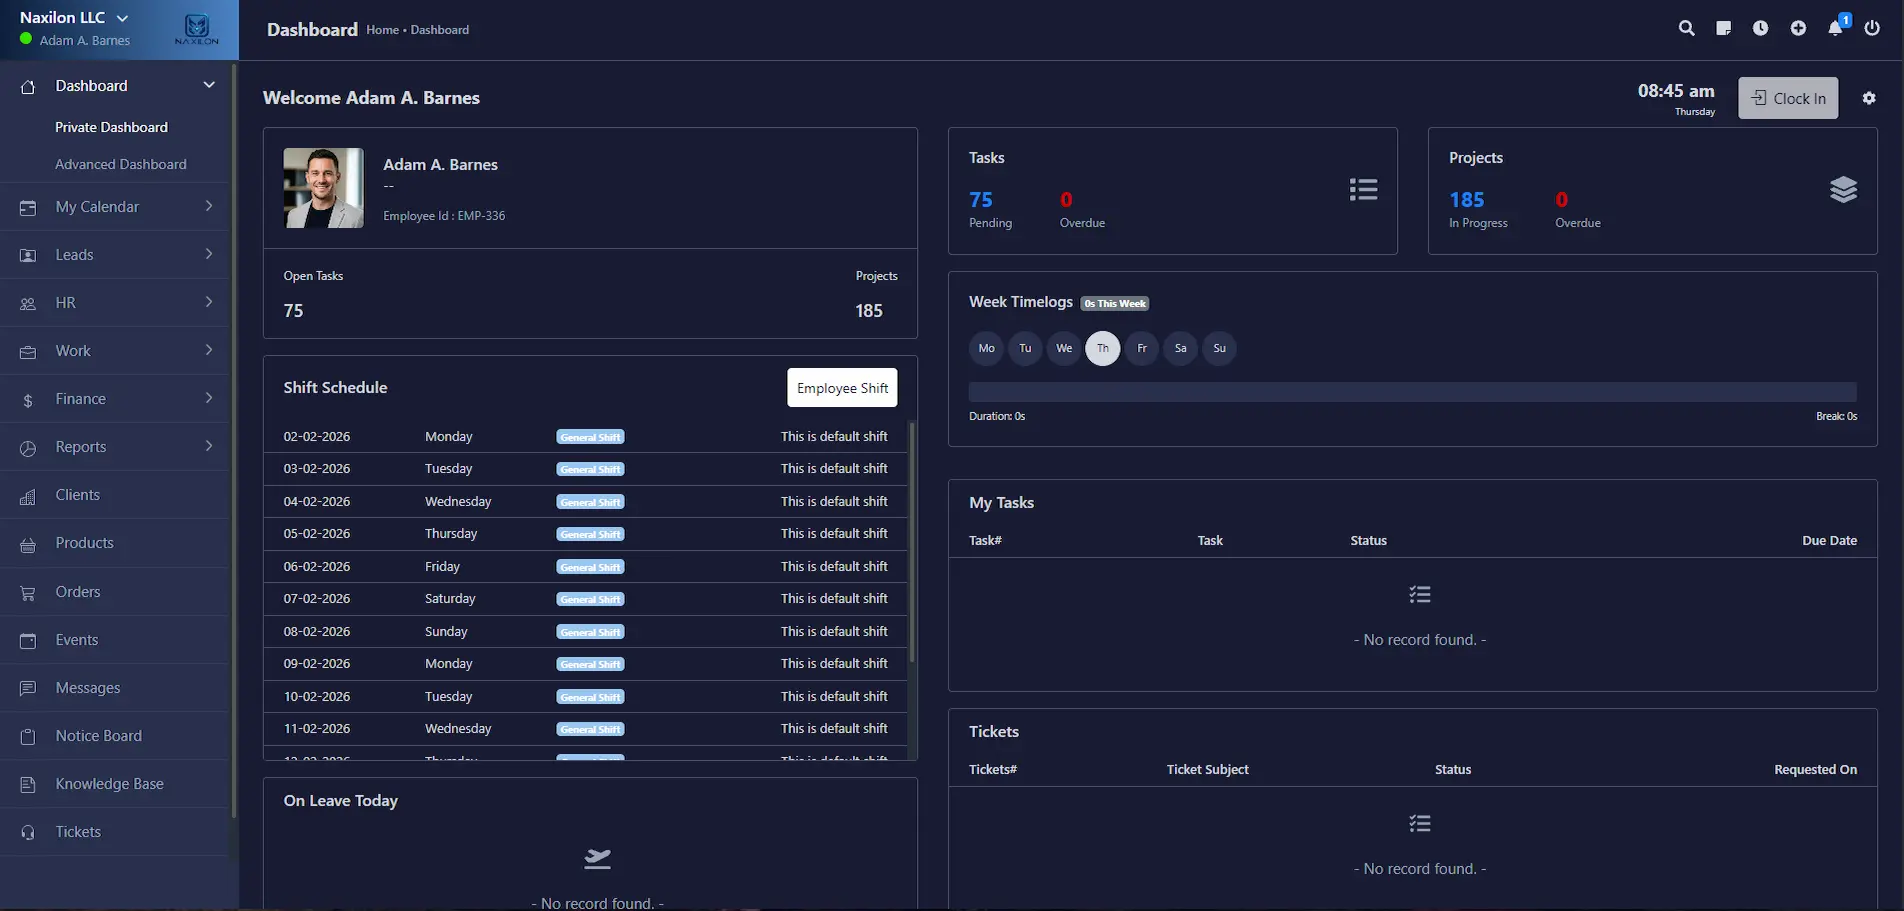The height and width of the screenshot is (911, 1904).
Task: Click the Products basket icon
Action: click(28, 545)
